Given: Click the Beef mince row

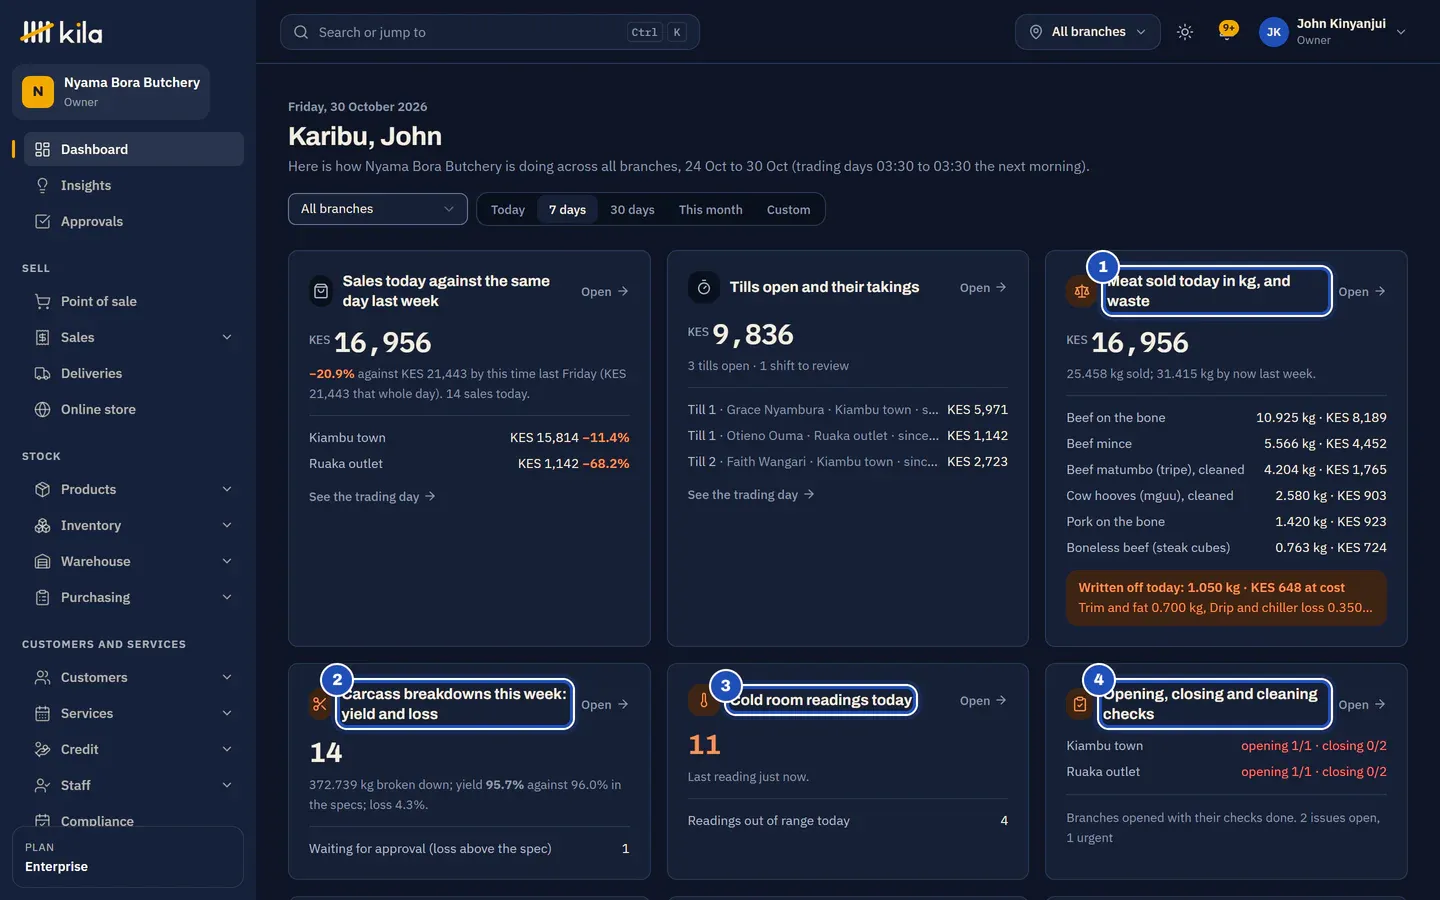Looking at the screenshot, I should [x=1227, y=443].
